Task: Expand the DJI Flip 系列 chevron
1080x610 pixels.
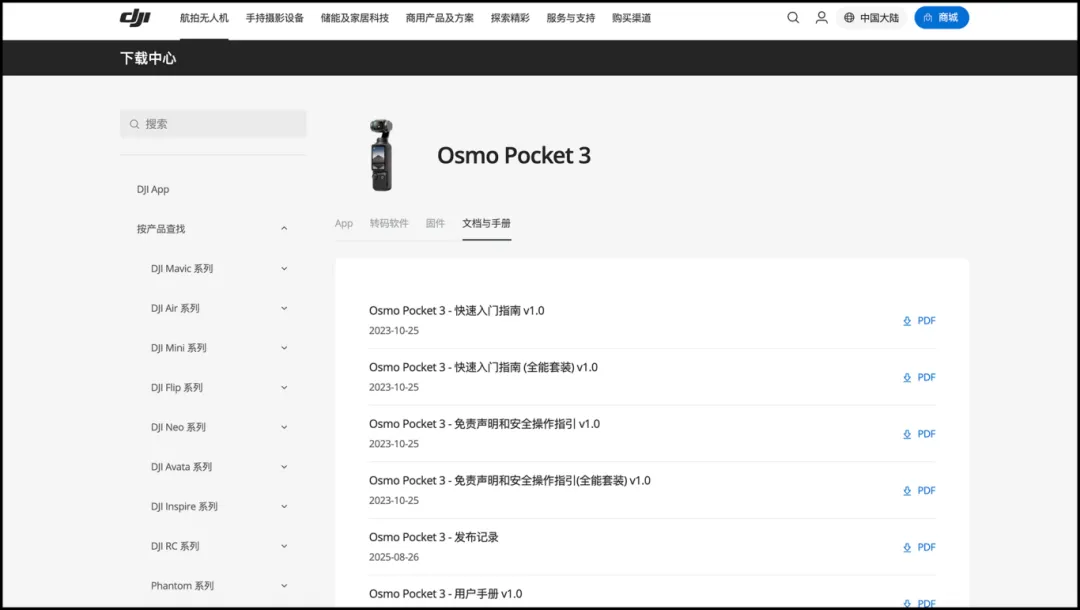Action: (x=284, y=388)
